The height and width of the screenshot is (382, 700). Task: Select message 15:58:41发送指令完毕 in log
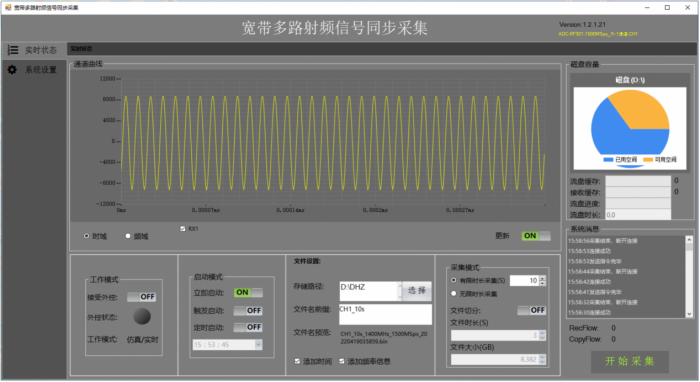pos(595,292)
